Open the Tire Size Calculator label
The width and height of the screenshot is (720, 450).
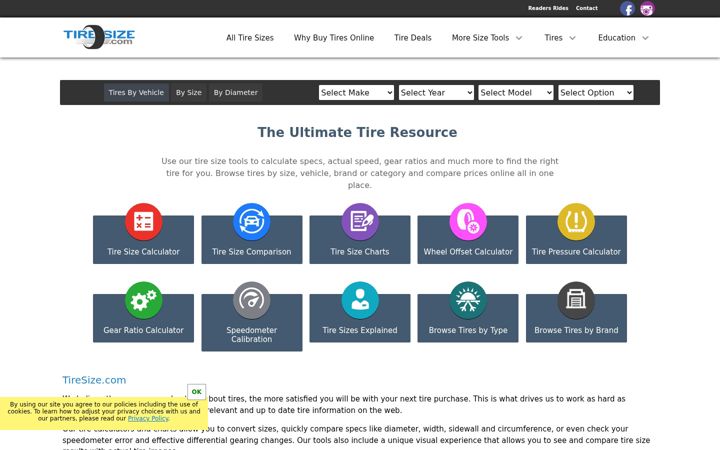(x=143, y=252)
